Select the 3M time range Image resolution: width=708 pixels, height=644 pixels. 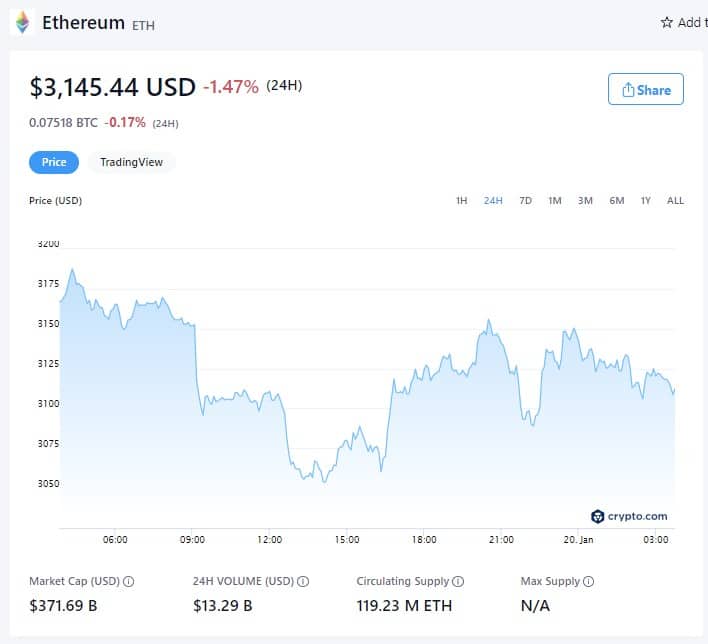[585, 201]
